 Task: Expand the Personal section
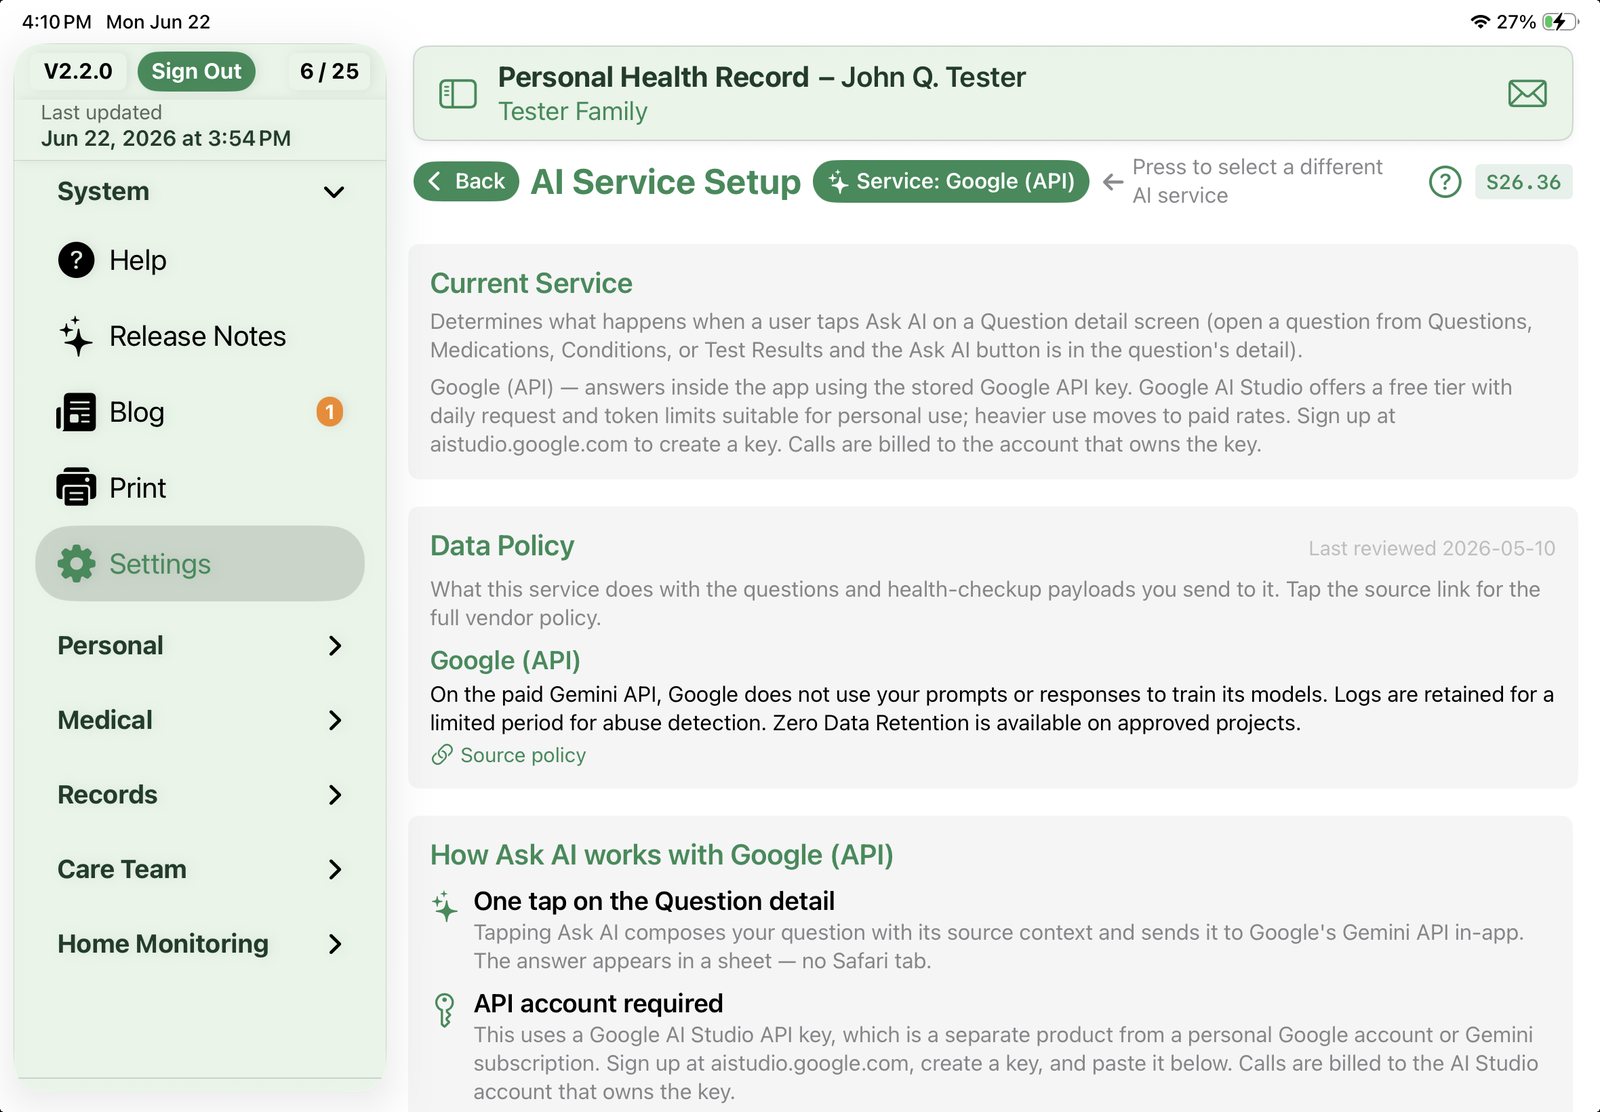pyautogui.click(x=200, y=646)
